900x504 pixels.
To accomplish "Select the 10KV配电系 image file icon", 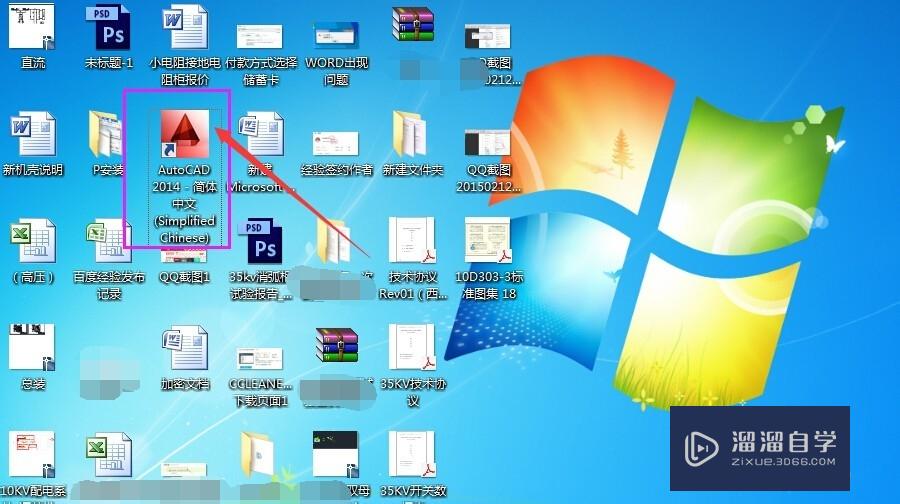I will tap(32, 454).
